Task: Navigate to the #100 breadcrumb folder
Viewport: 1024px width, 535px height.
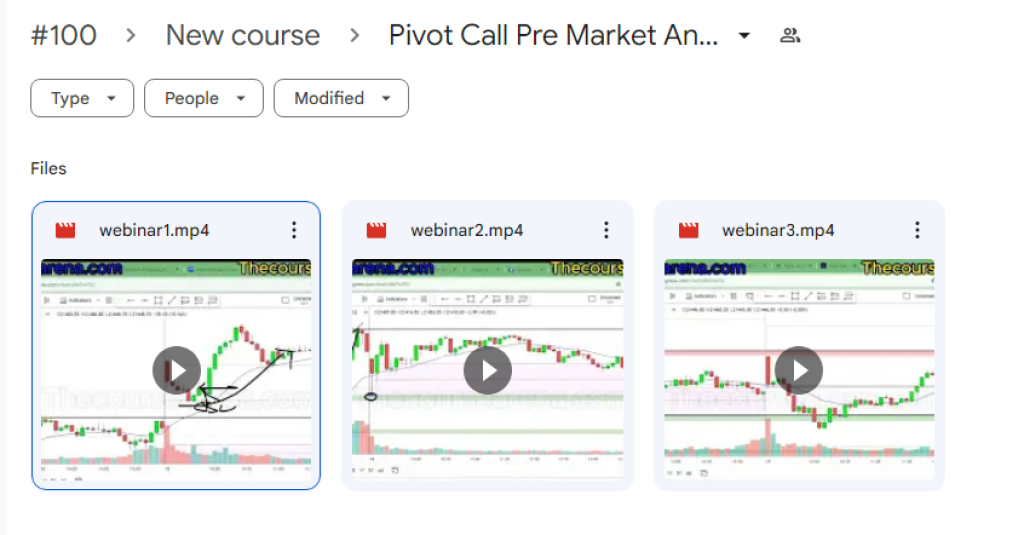Action: point(64,36)
